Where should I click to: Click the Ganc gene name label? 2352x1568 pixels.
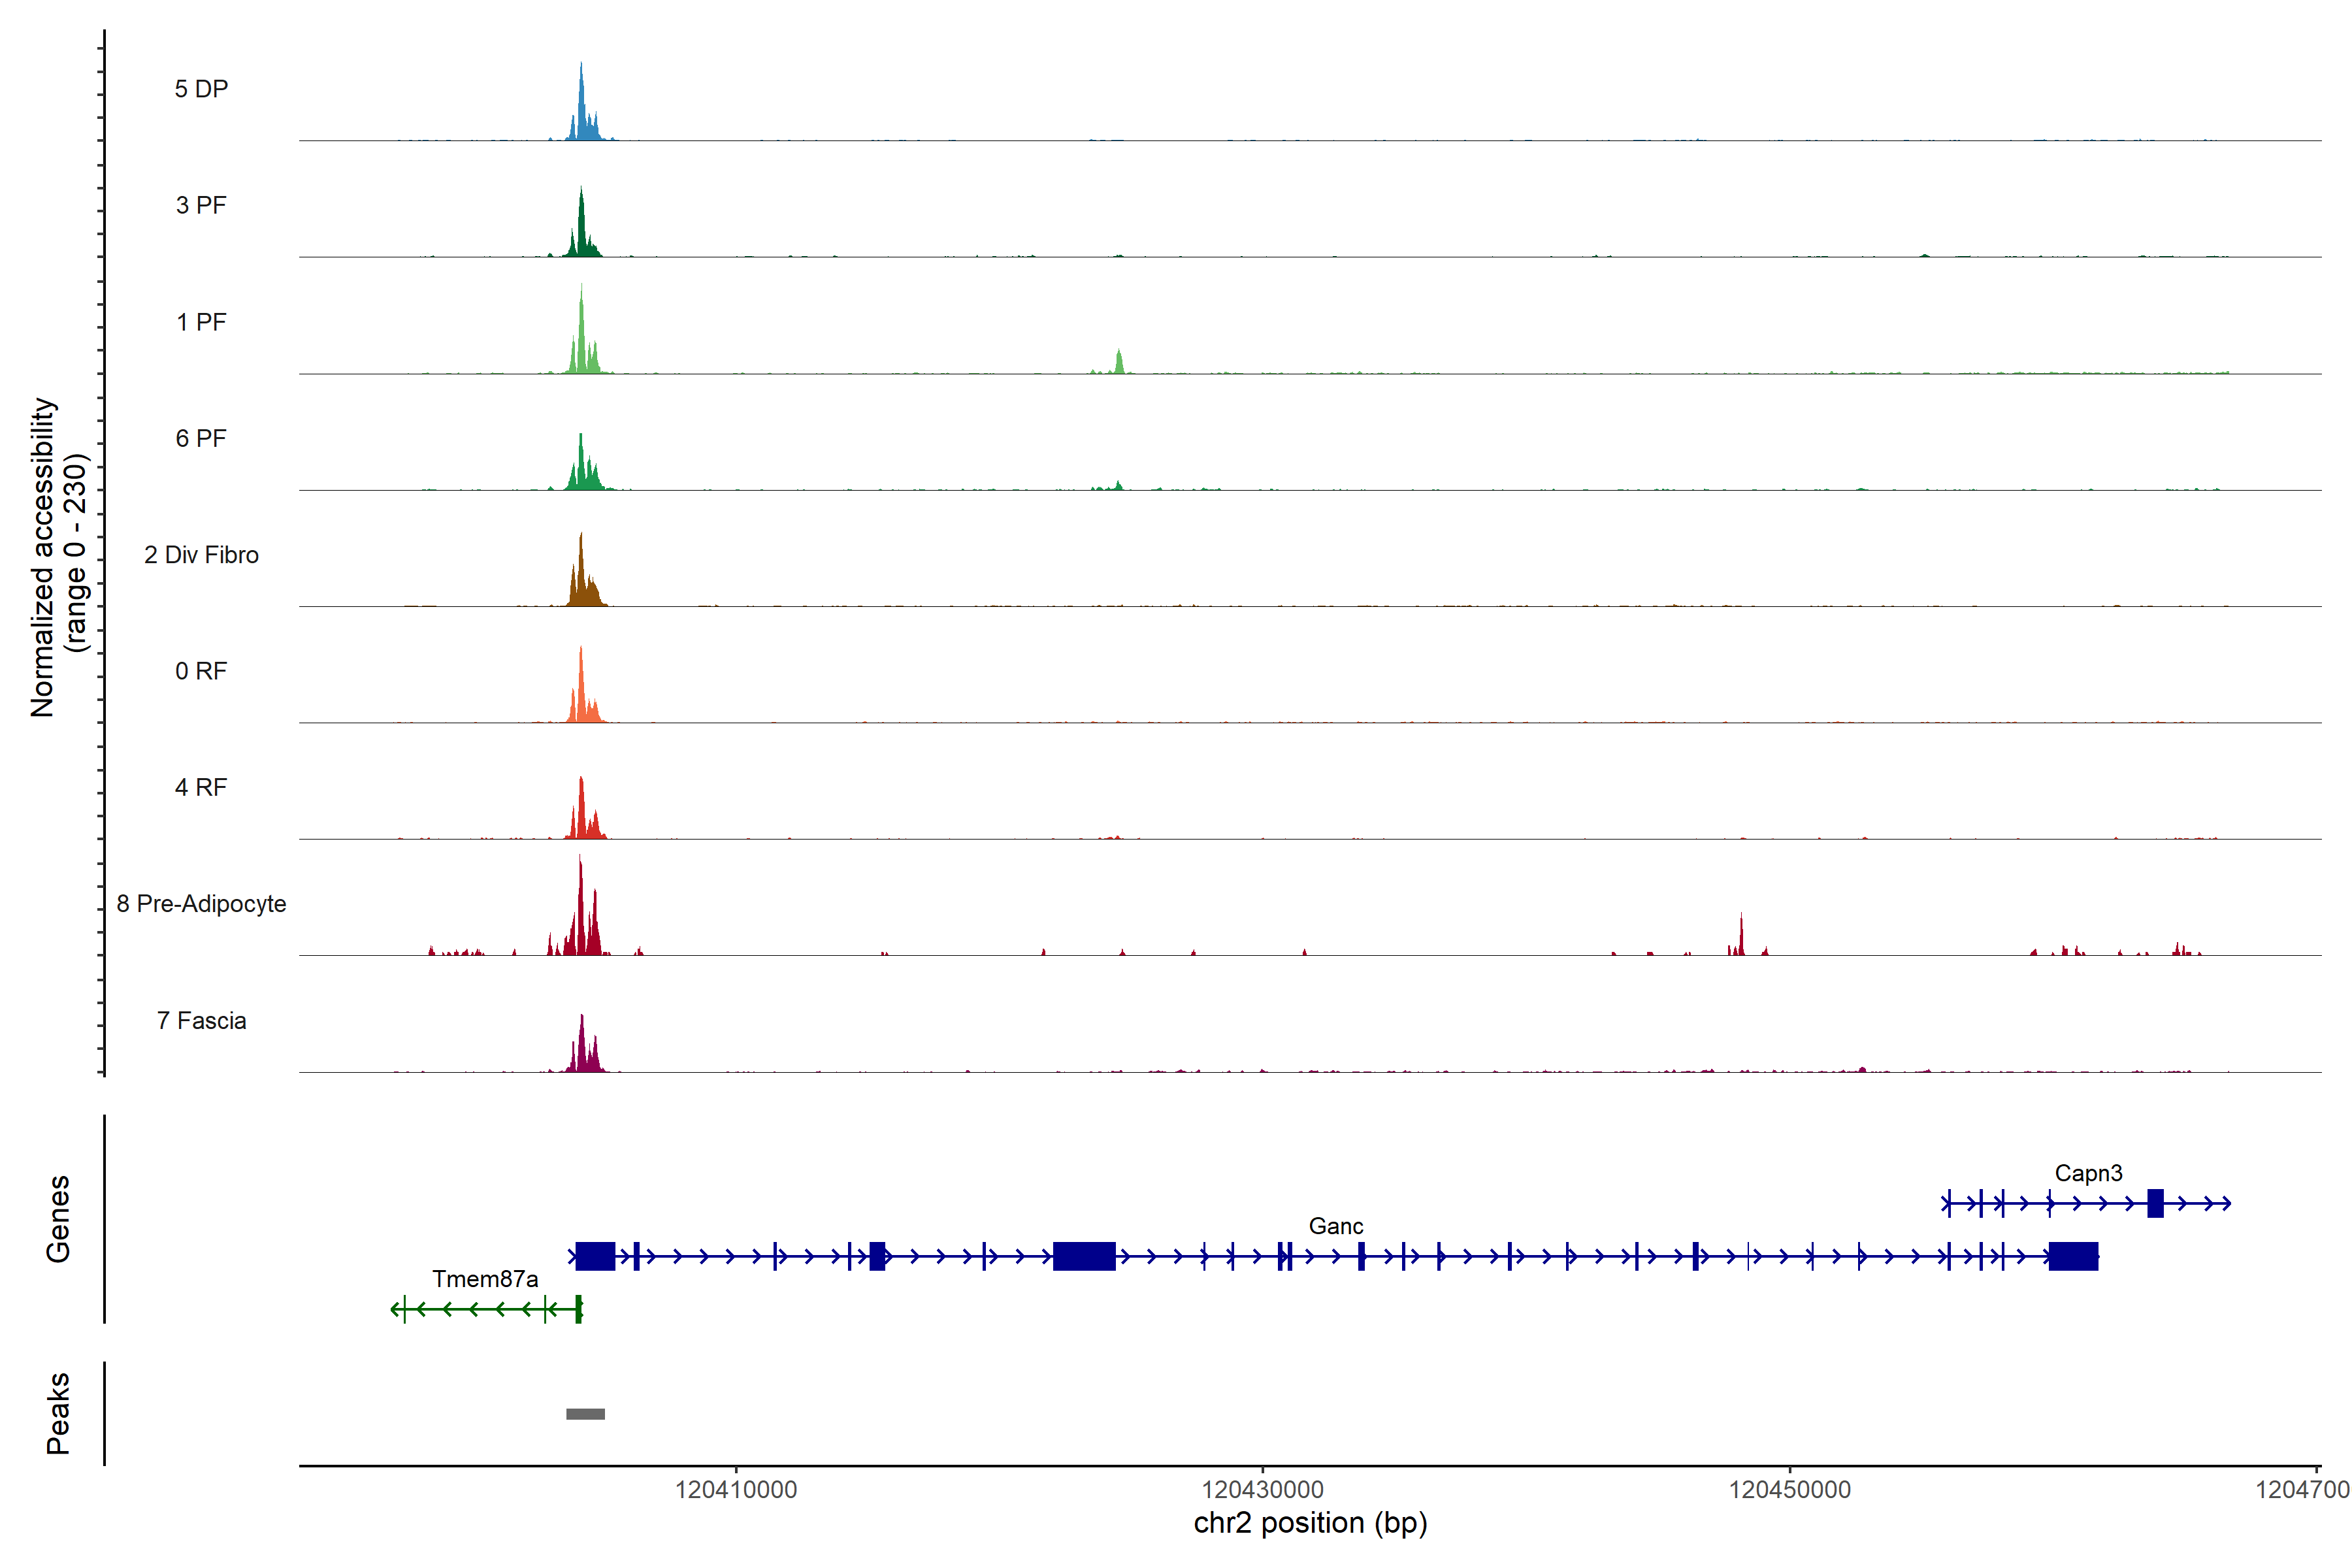pos(1335,1226)
